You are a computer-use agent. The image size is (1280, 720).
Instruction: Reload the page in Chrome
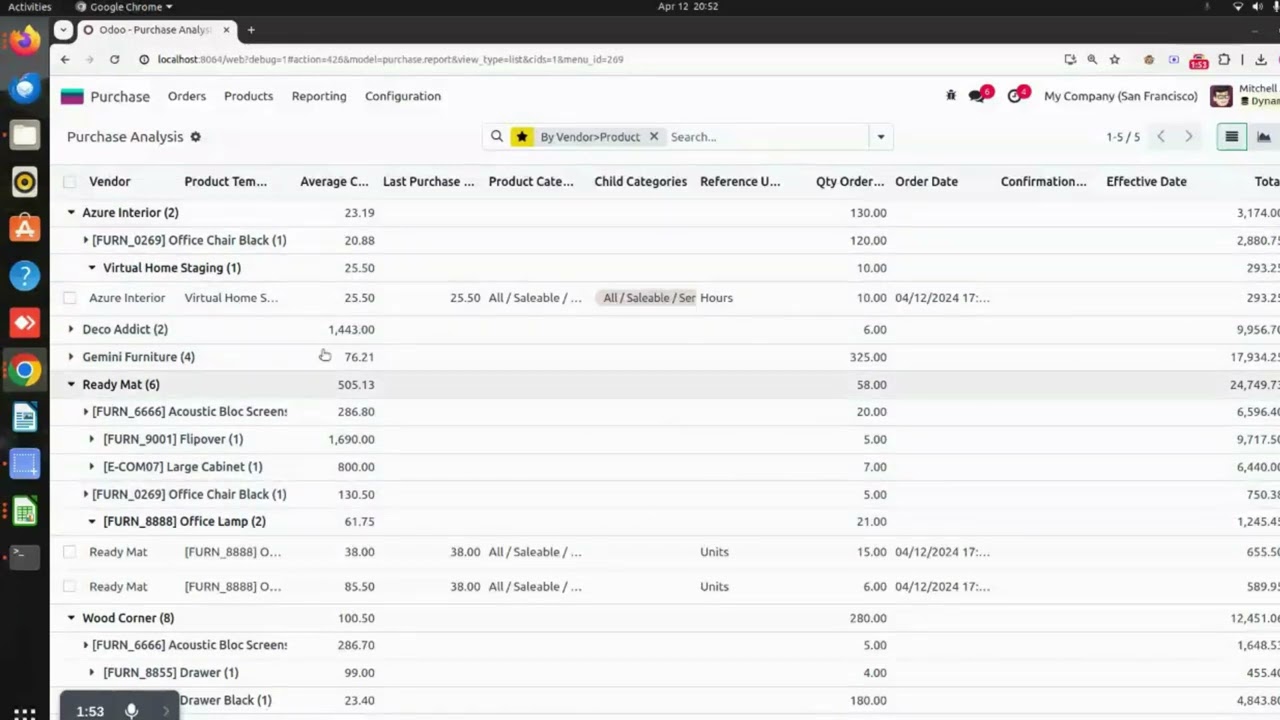(114, 60)
